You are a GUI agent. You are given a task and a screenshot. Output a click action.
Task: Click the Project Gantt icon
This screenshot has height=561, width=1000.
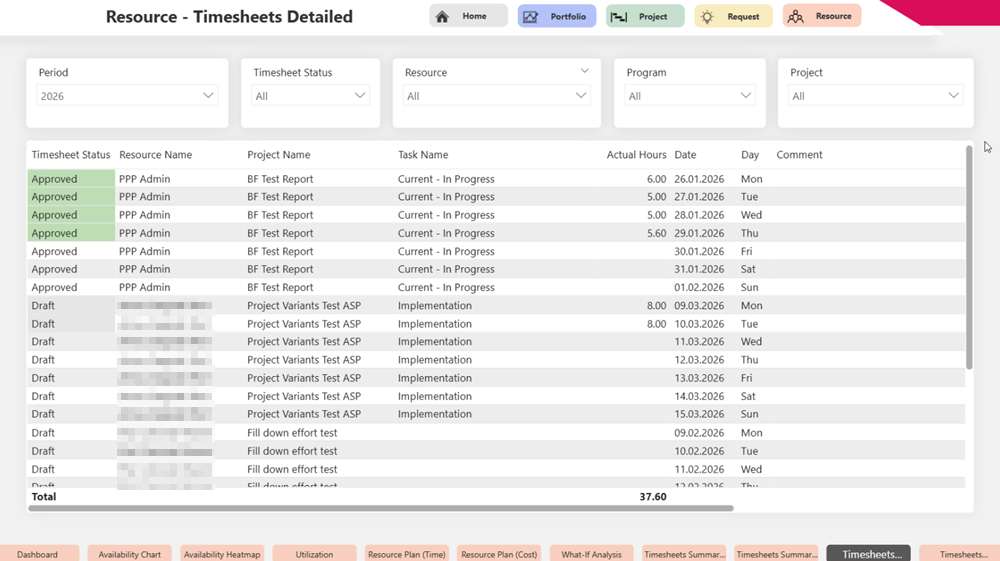(619, 17)
